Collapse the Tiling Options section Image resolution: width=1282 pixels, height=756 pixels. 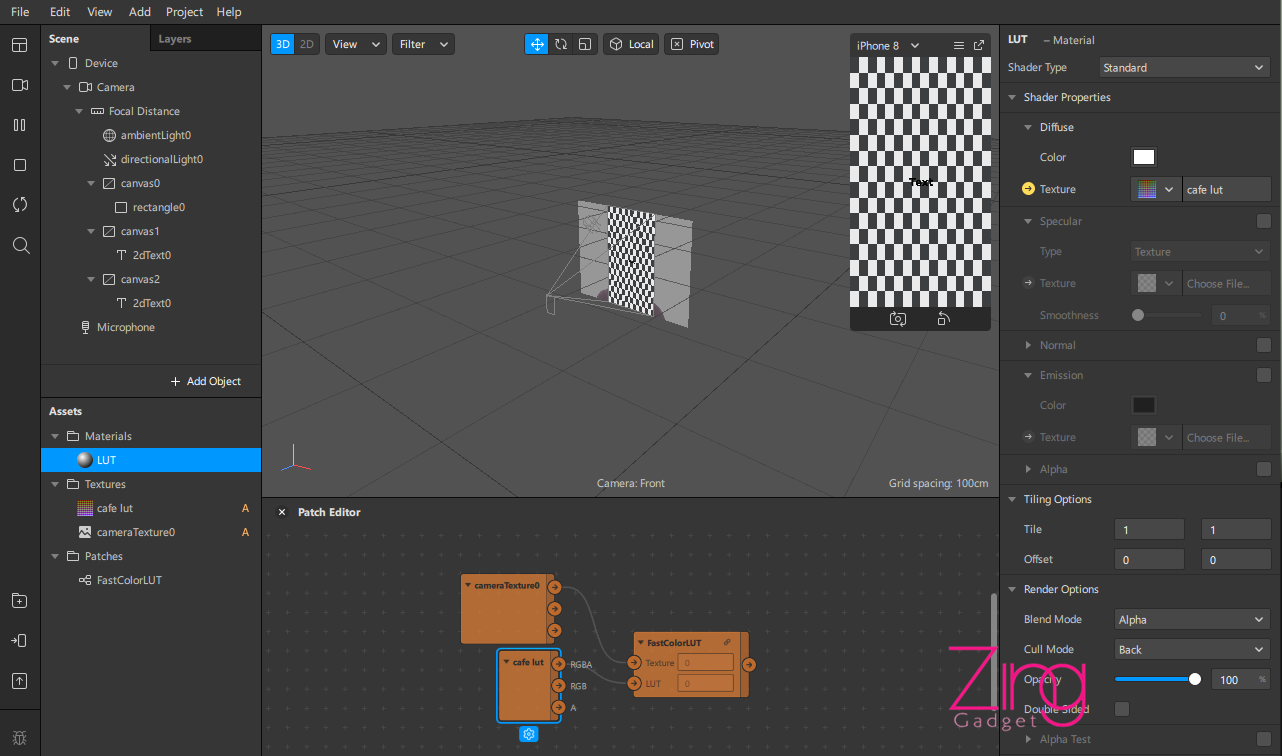tap(1012, 499)
